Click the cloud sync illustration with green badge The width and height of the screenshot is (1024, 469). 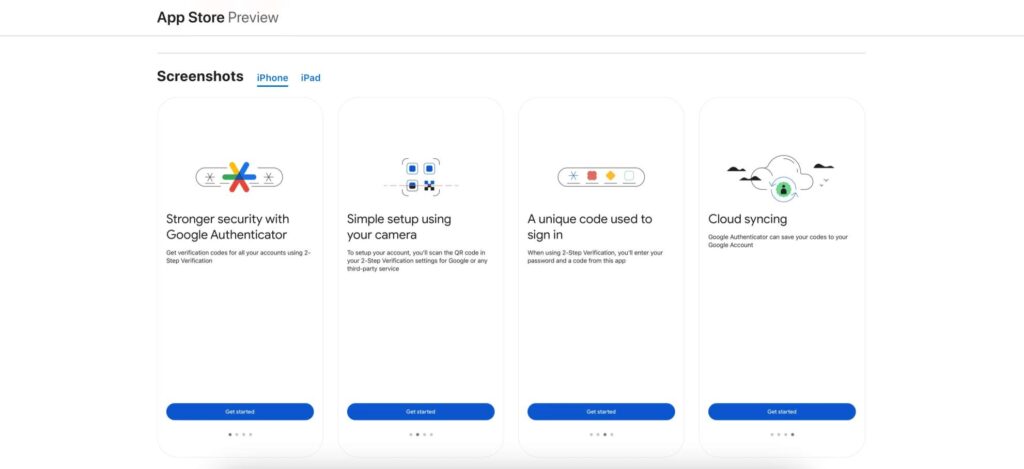pyautogui.click(x=781, y=176)
